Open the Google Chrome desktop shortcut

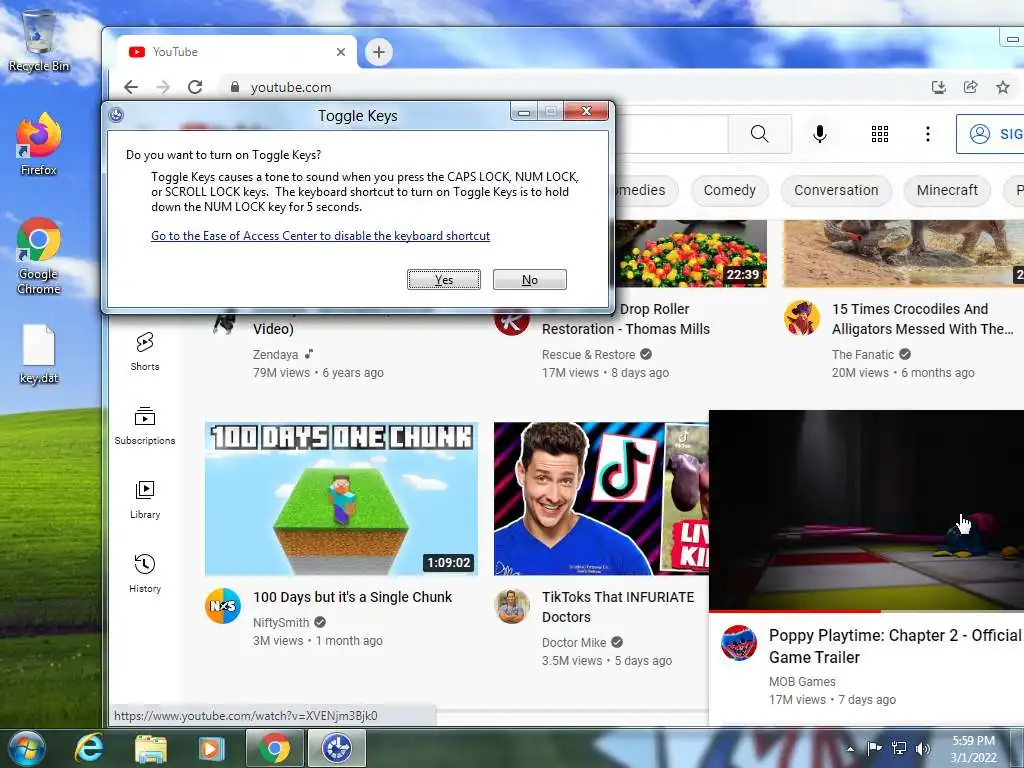coord(39,255)
